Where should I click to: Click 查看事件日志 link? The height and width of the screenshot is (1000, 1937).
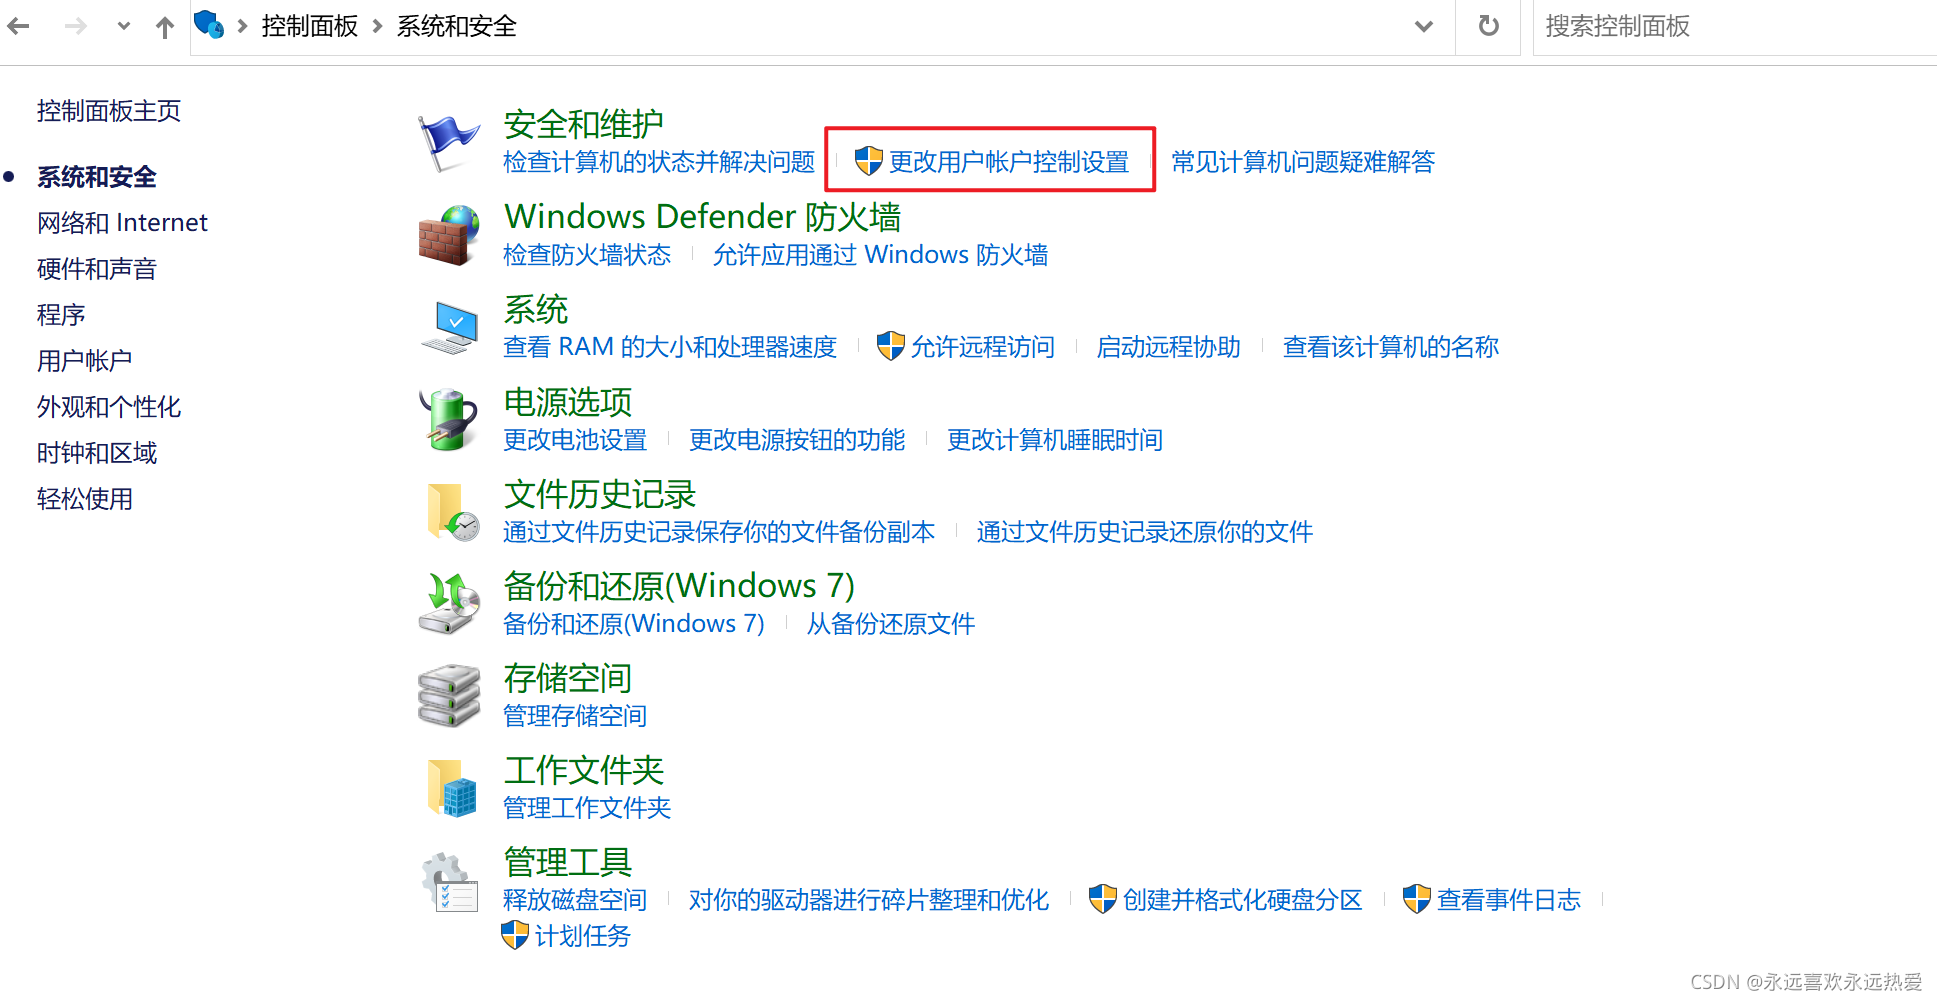[x=1509, y=900]
